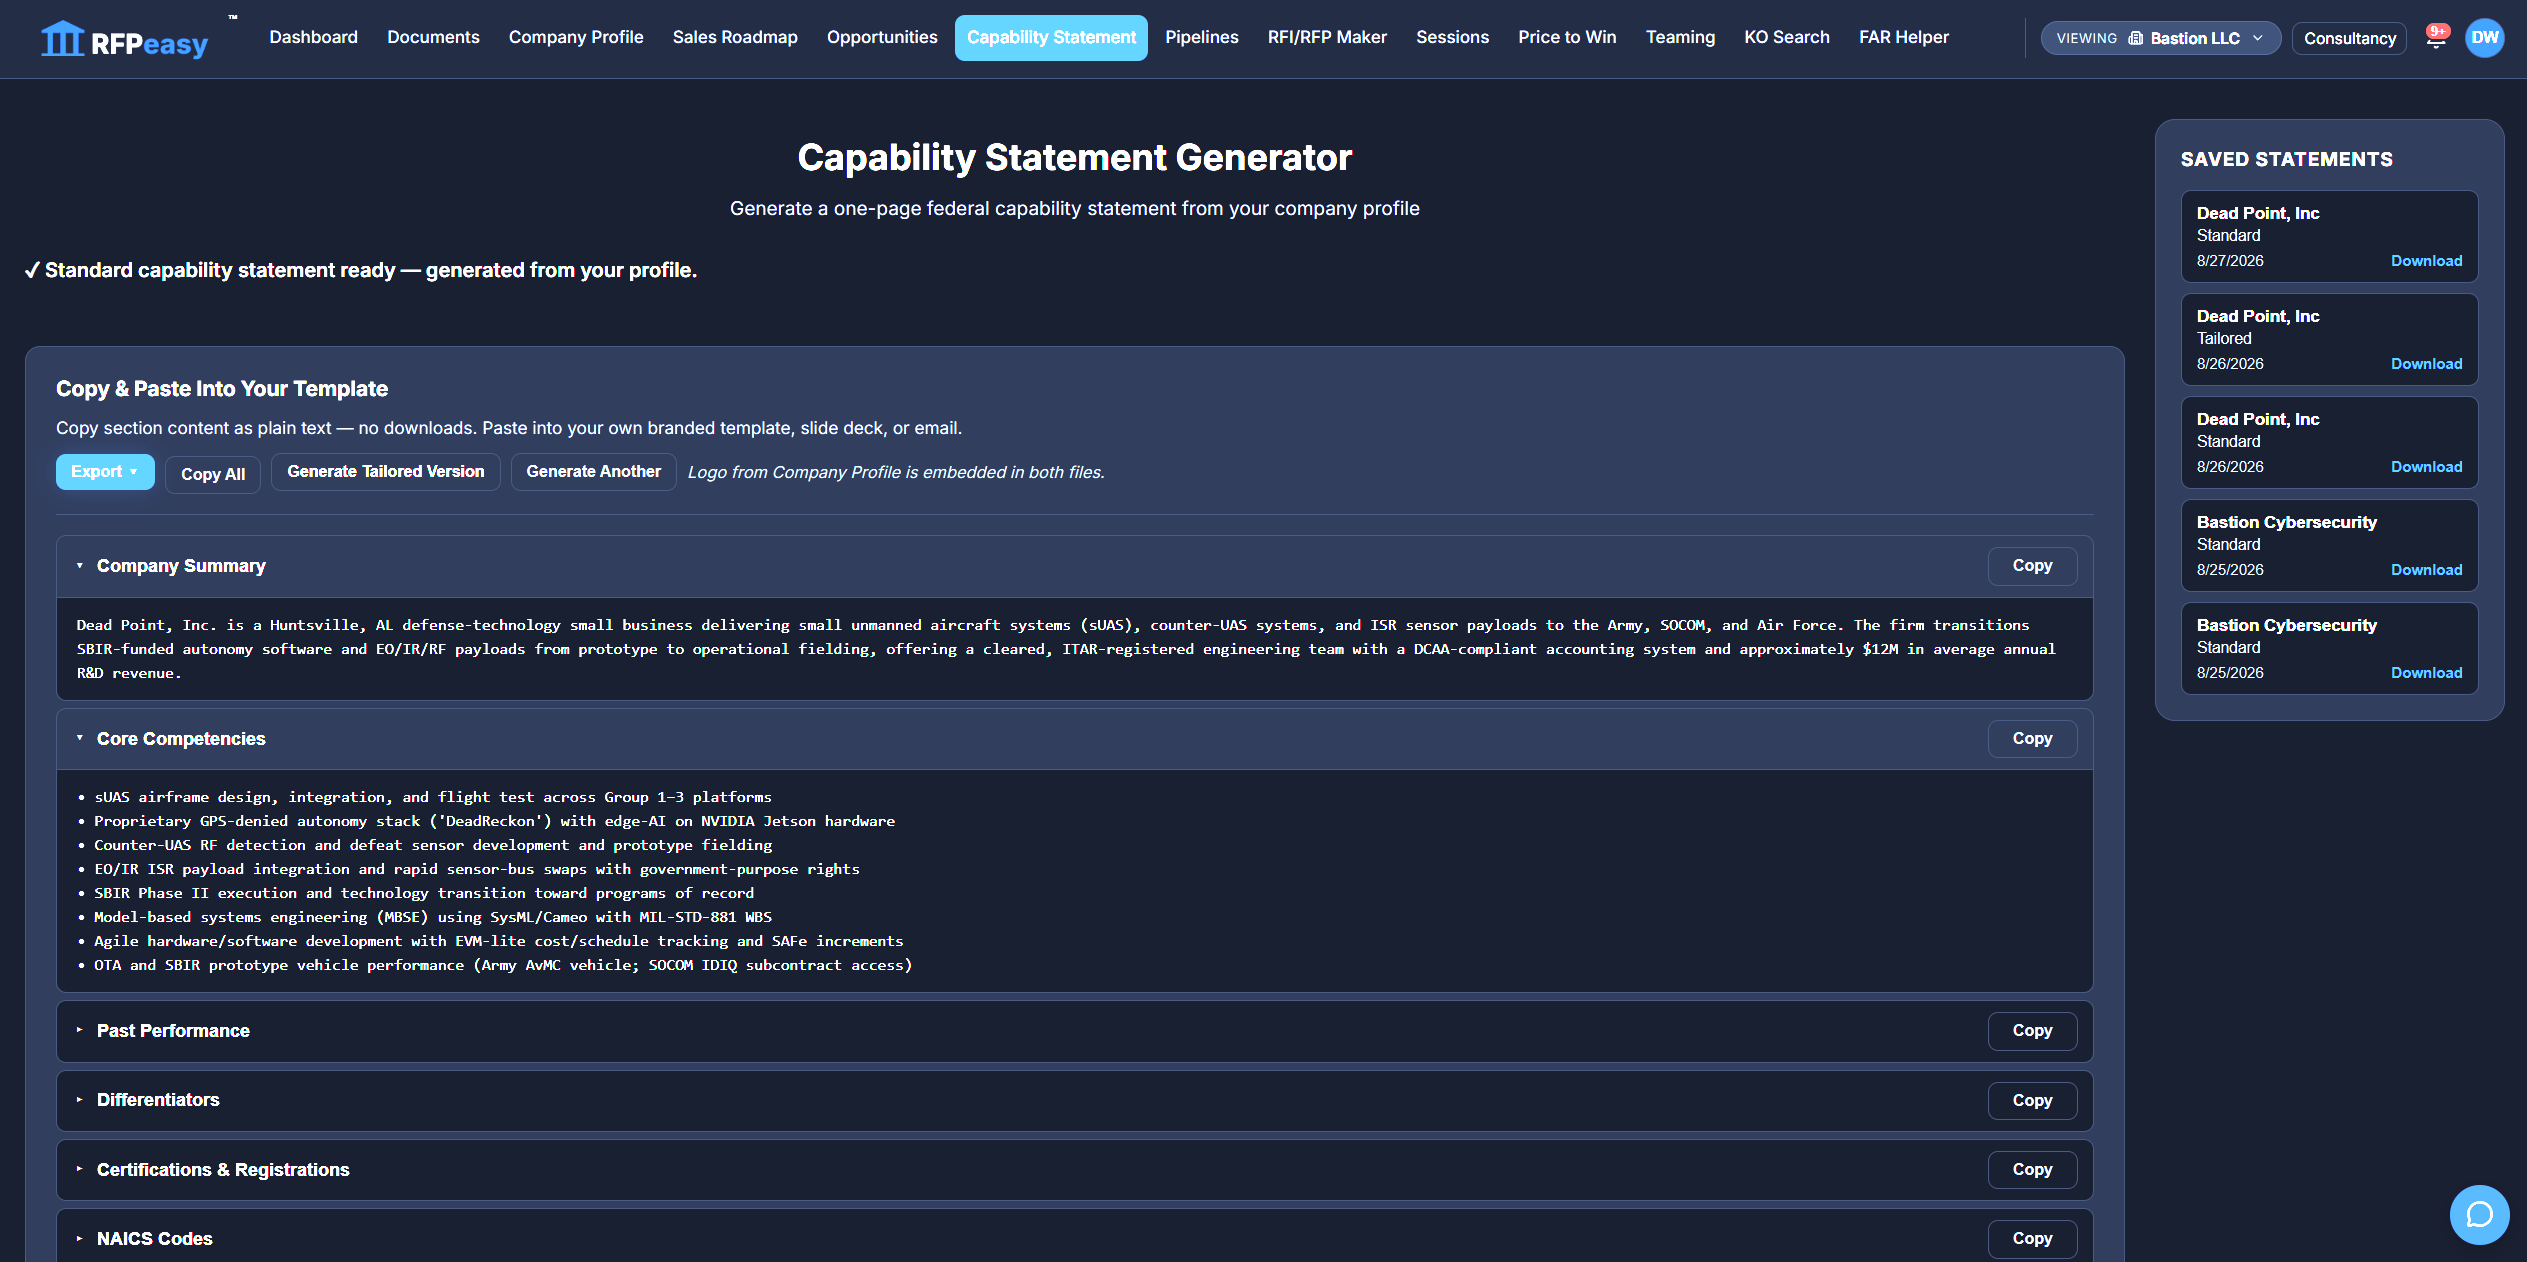
Task: Open the Pipelines tab
Action: [1202, 38]
